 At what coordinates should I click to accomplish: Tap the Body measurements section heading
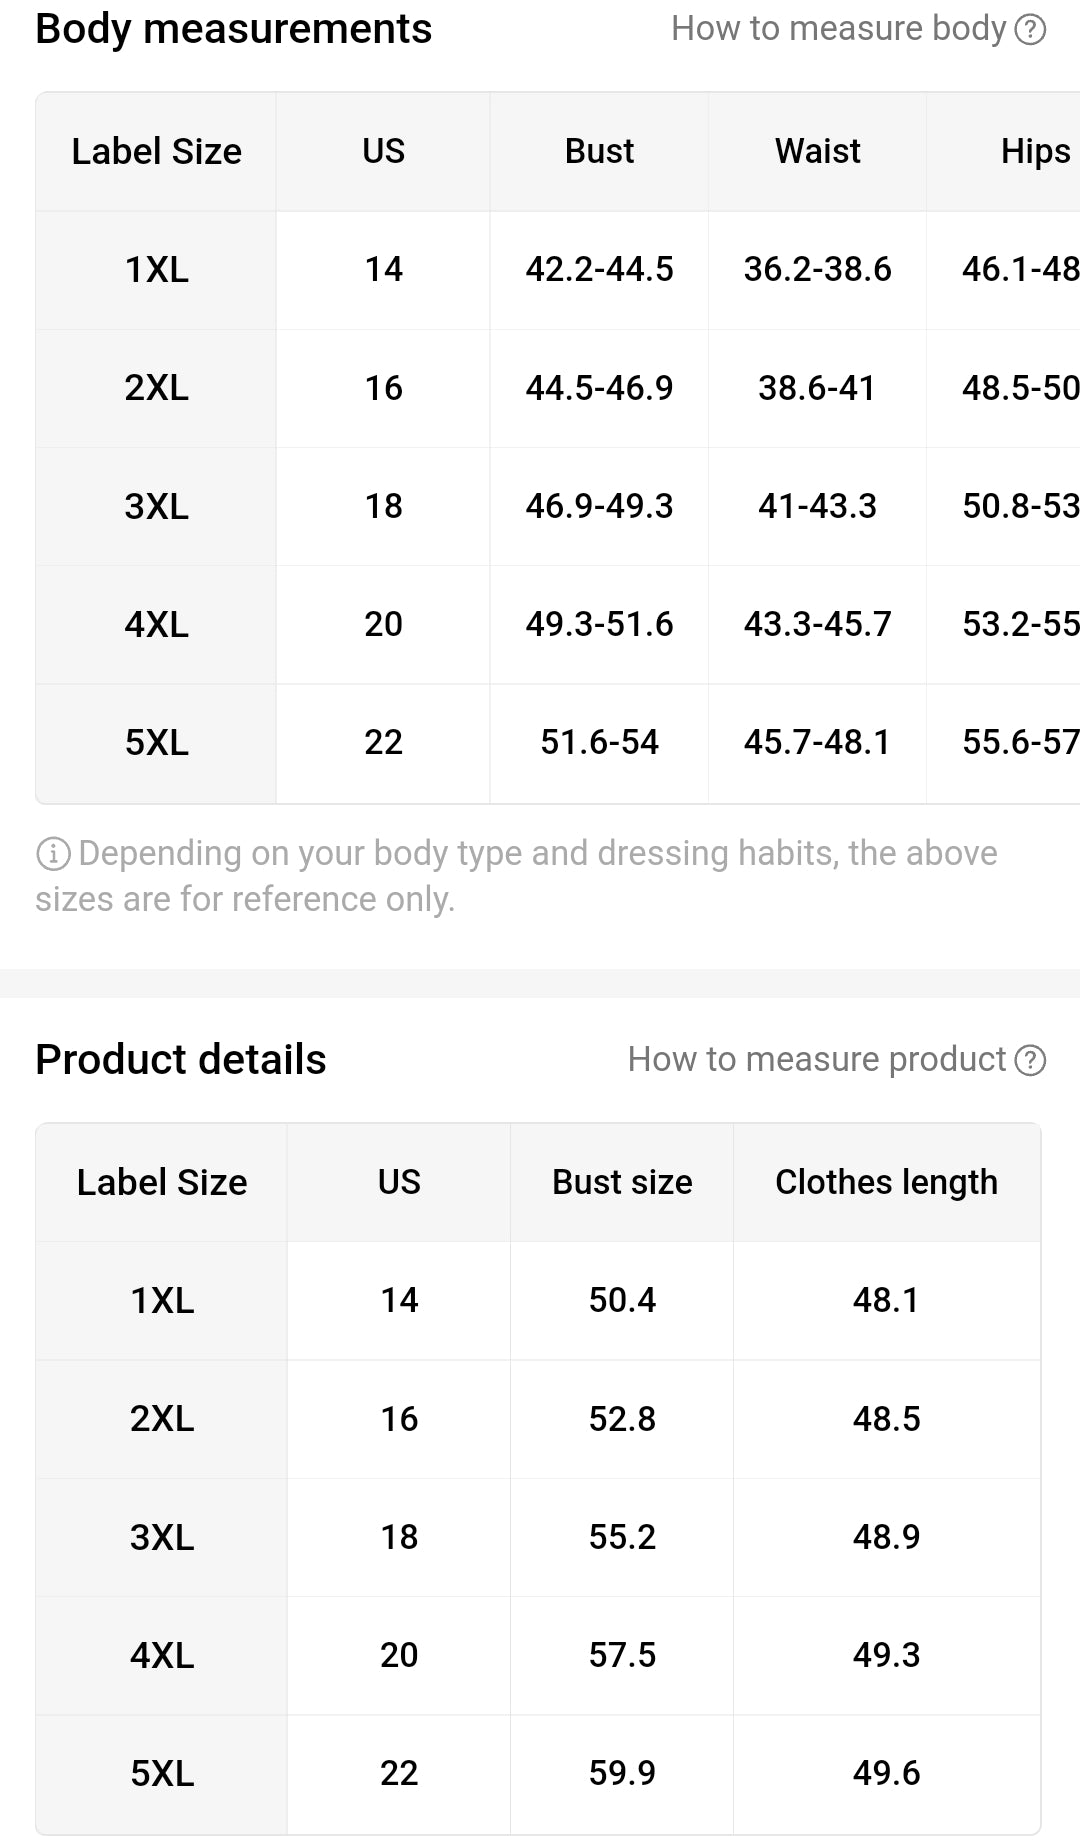233,29
